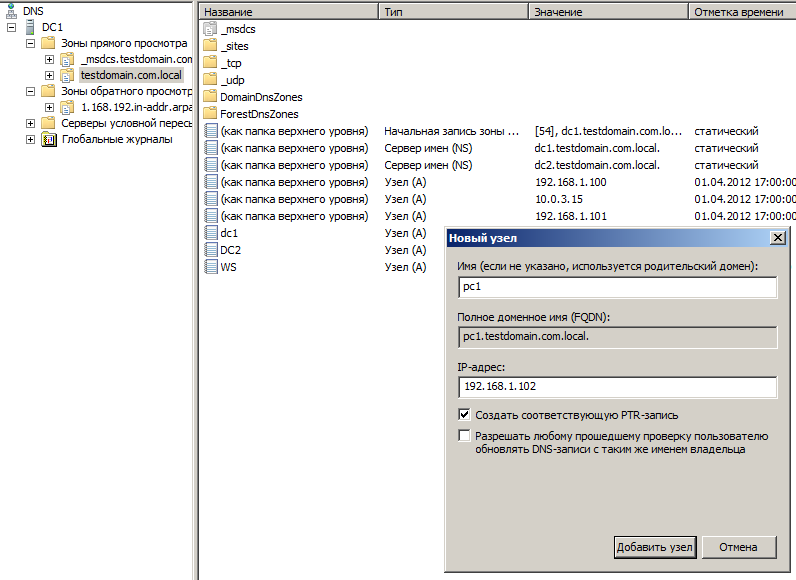Click the DC1 server icon in tree

31,27
